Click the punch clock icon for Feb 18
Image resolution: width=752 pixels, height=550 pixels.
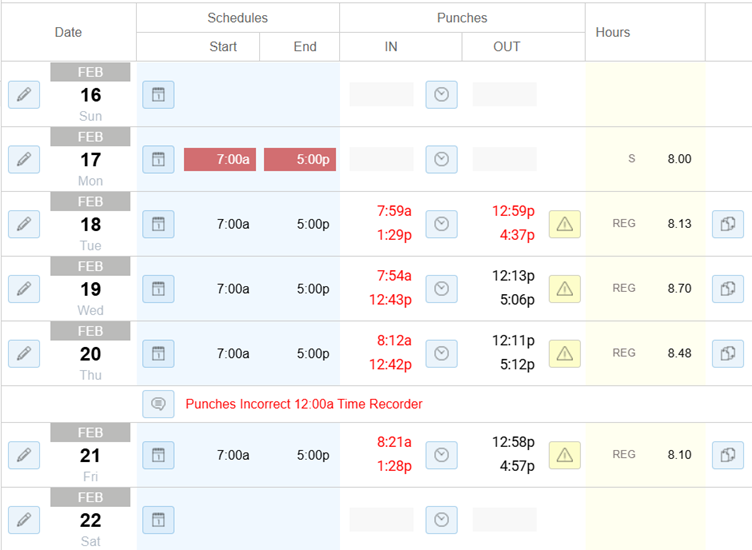coord(441,224)
